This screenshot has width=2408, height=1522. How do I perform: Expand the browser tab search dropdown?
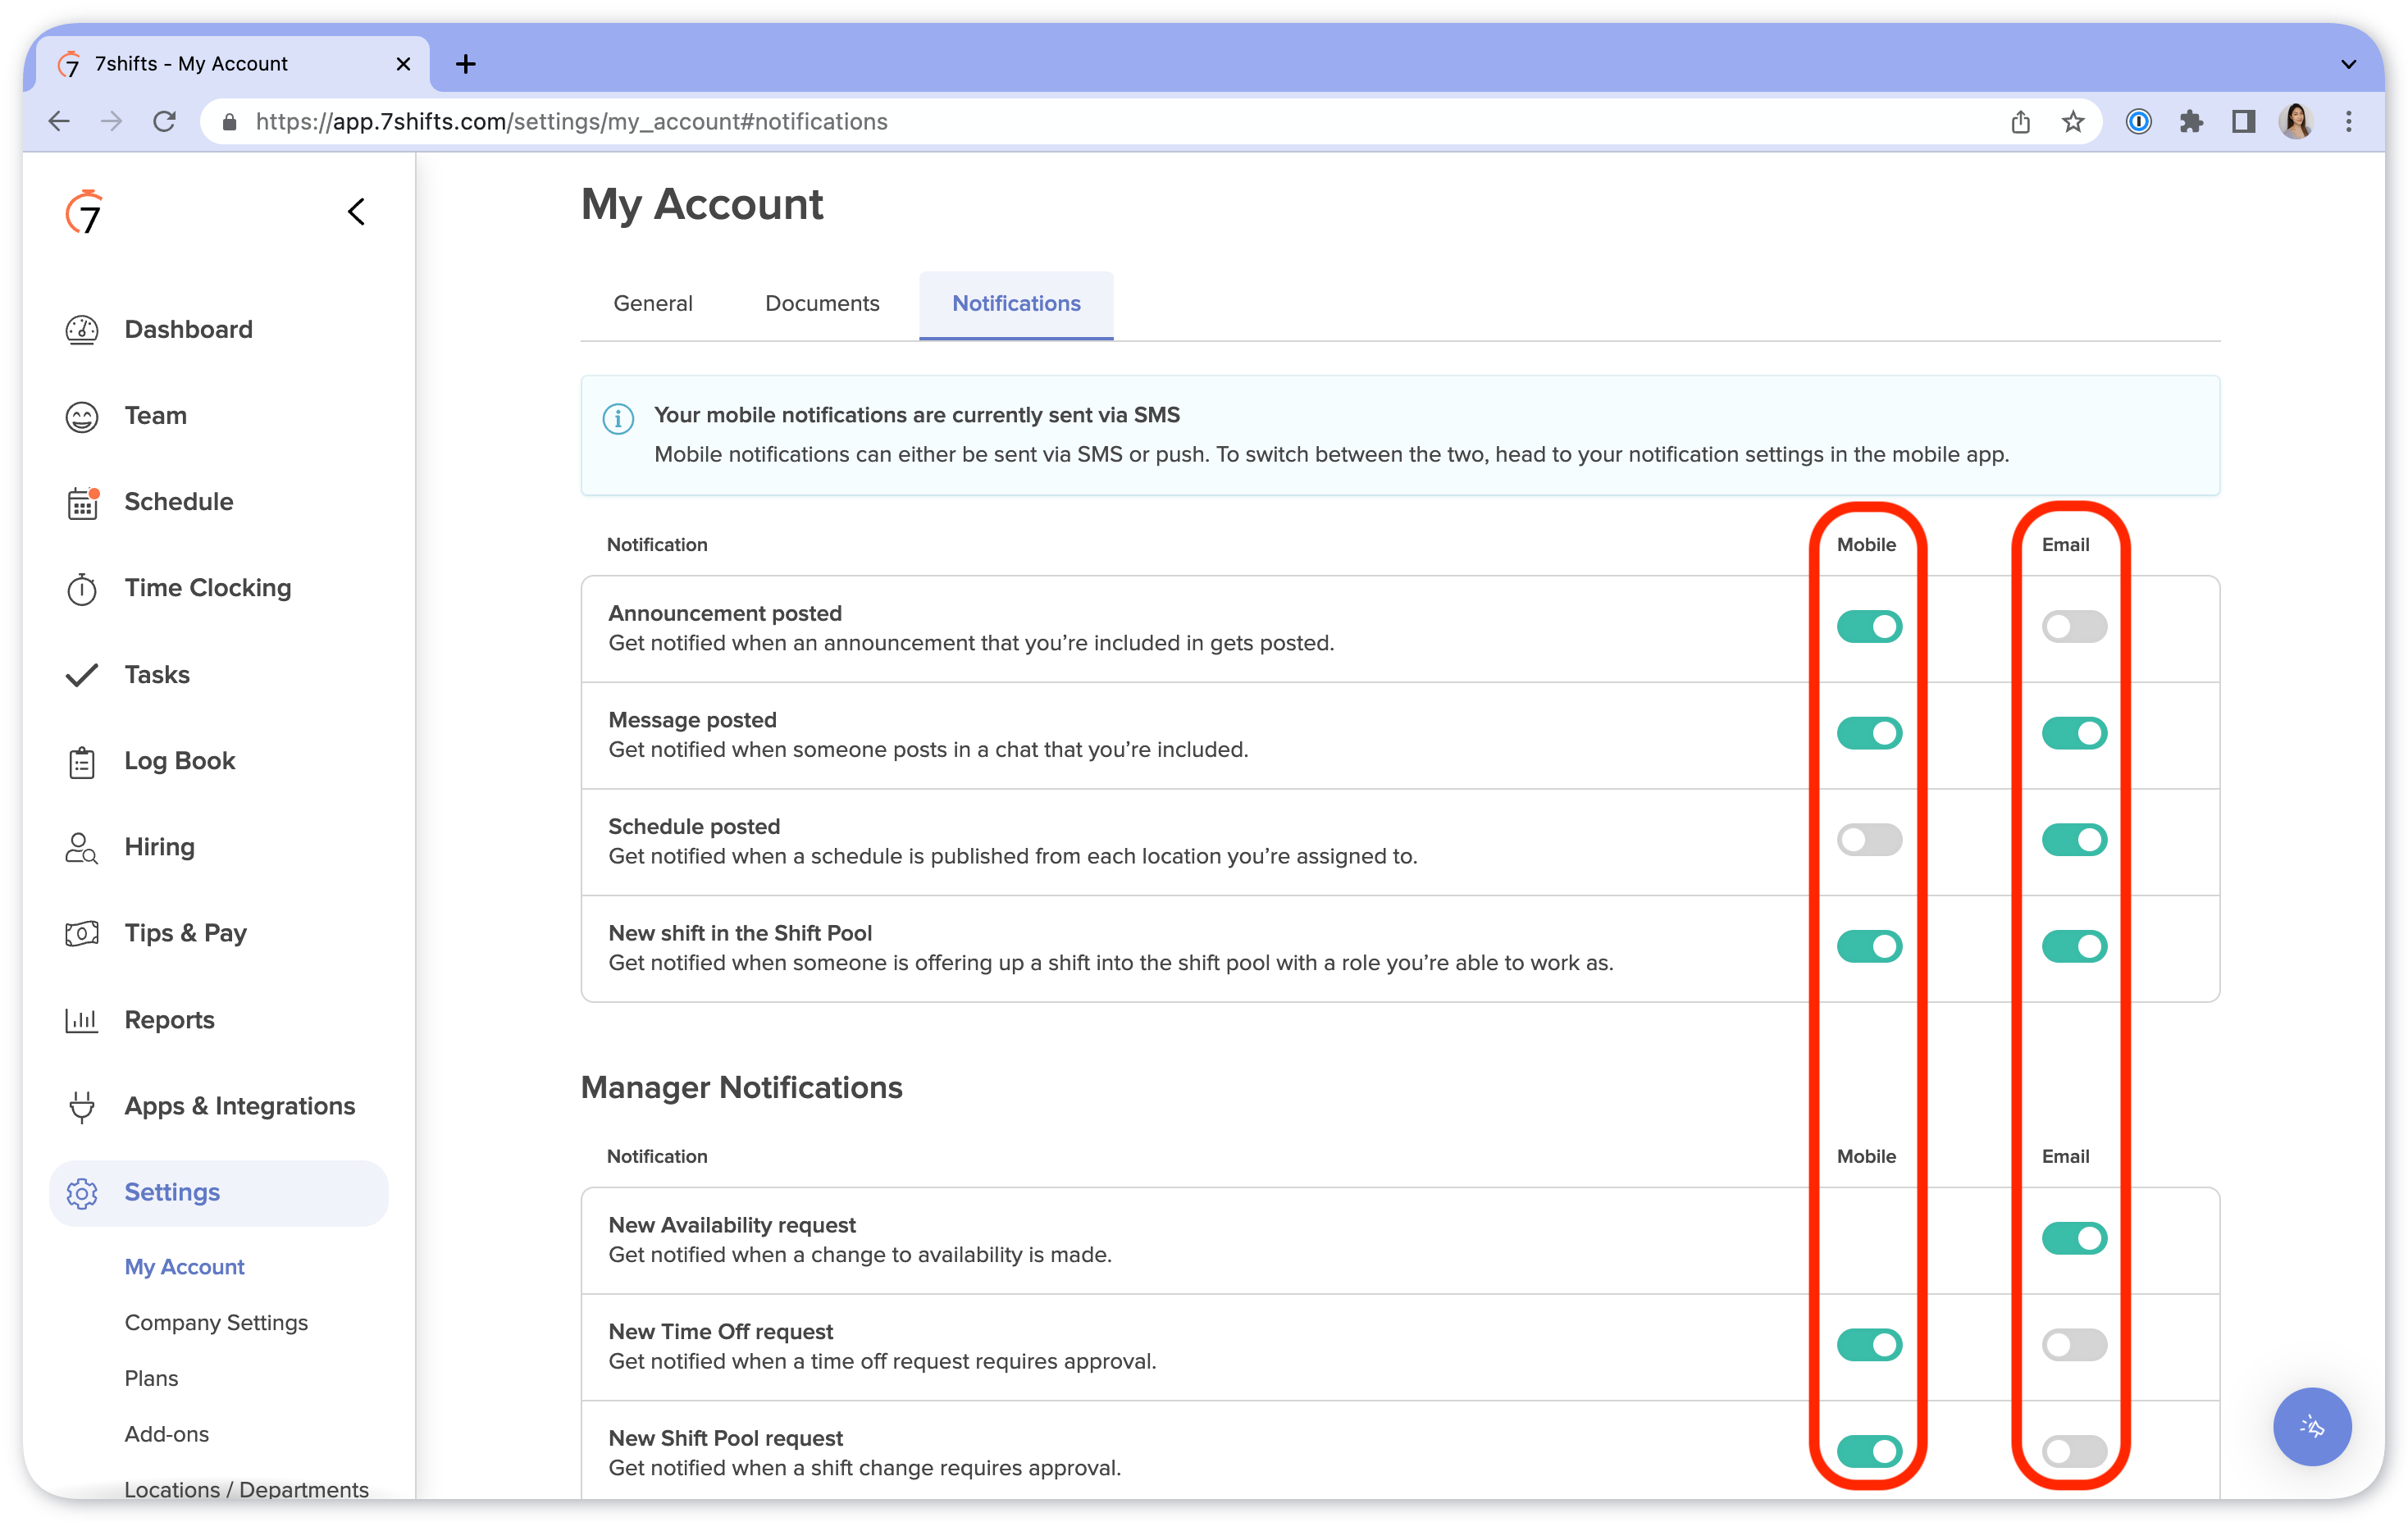[x=2349, y=64]
